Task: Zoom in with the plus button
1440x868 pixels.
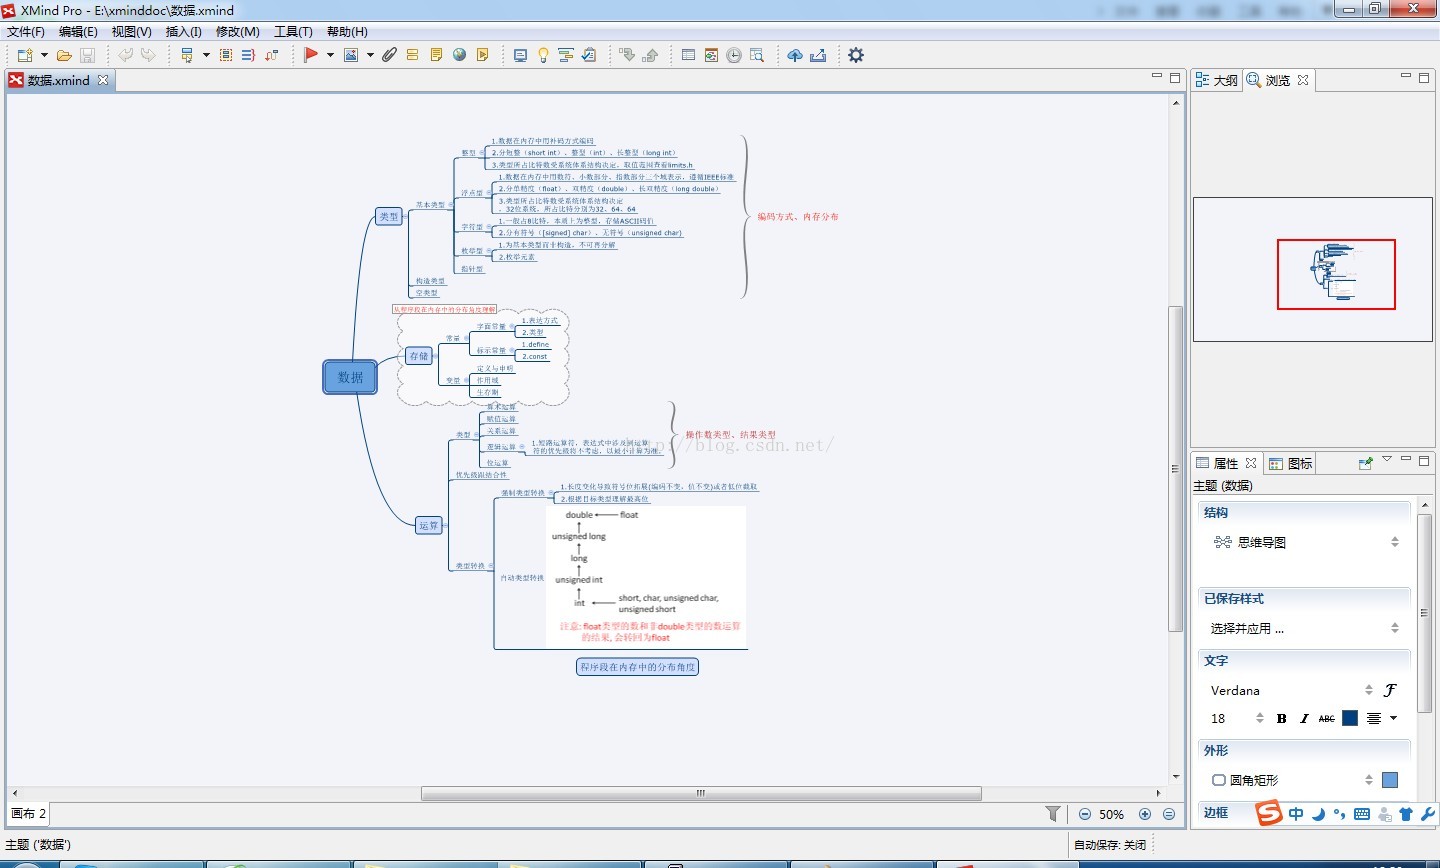Action: click(1145, 814)
